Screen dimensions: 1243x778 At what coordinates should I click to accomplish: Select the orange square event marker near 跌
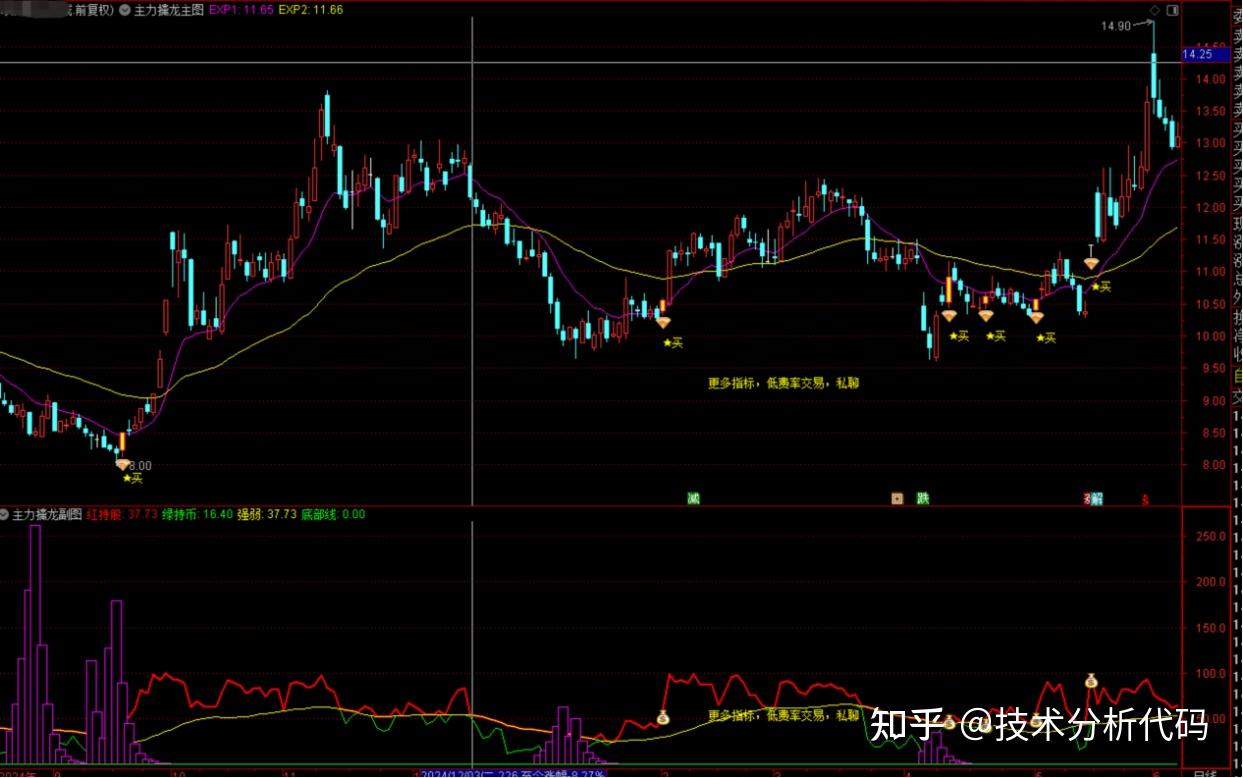click(897, 498)
